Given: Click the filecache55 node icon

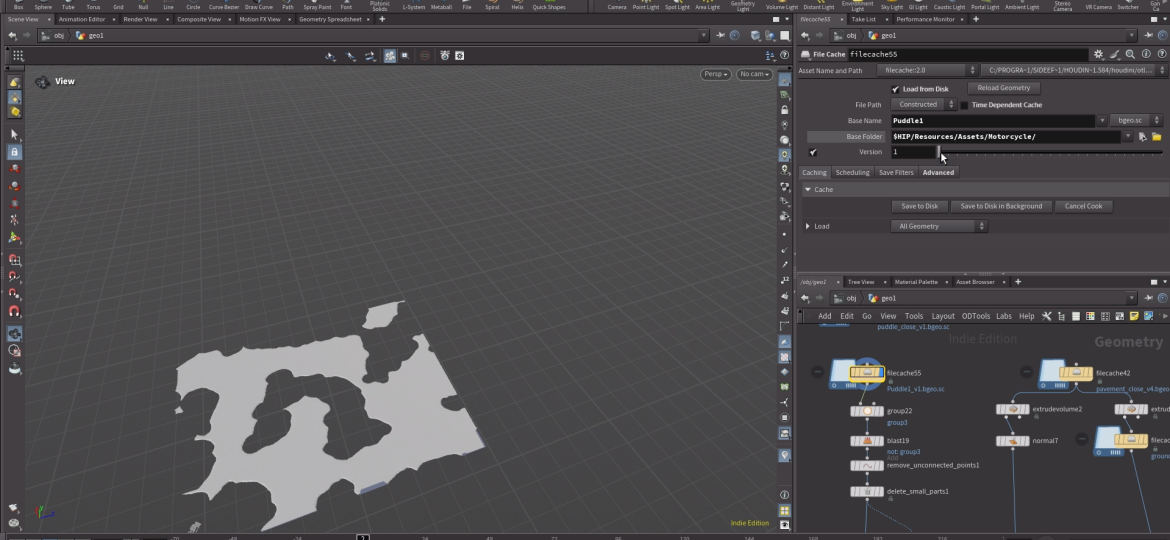Looking at the screenshot, I should (x=866, y=373).
